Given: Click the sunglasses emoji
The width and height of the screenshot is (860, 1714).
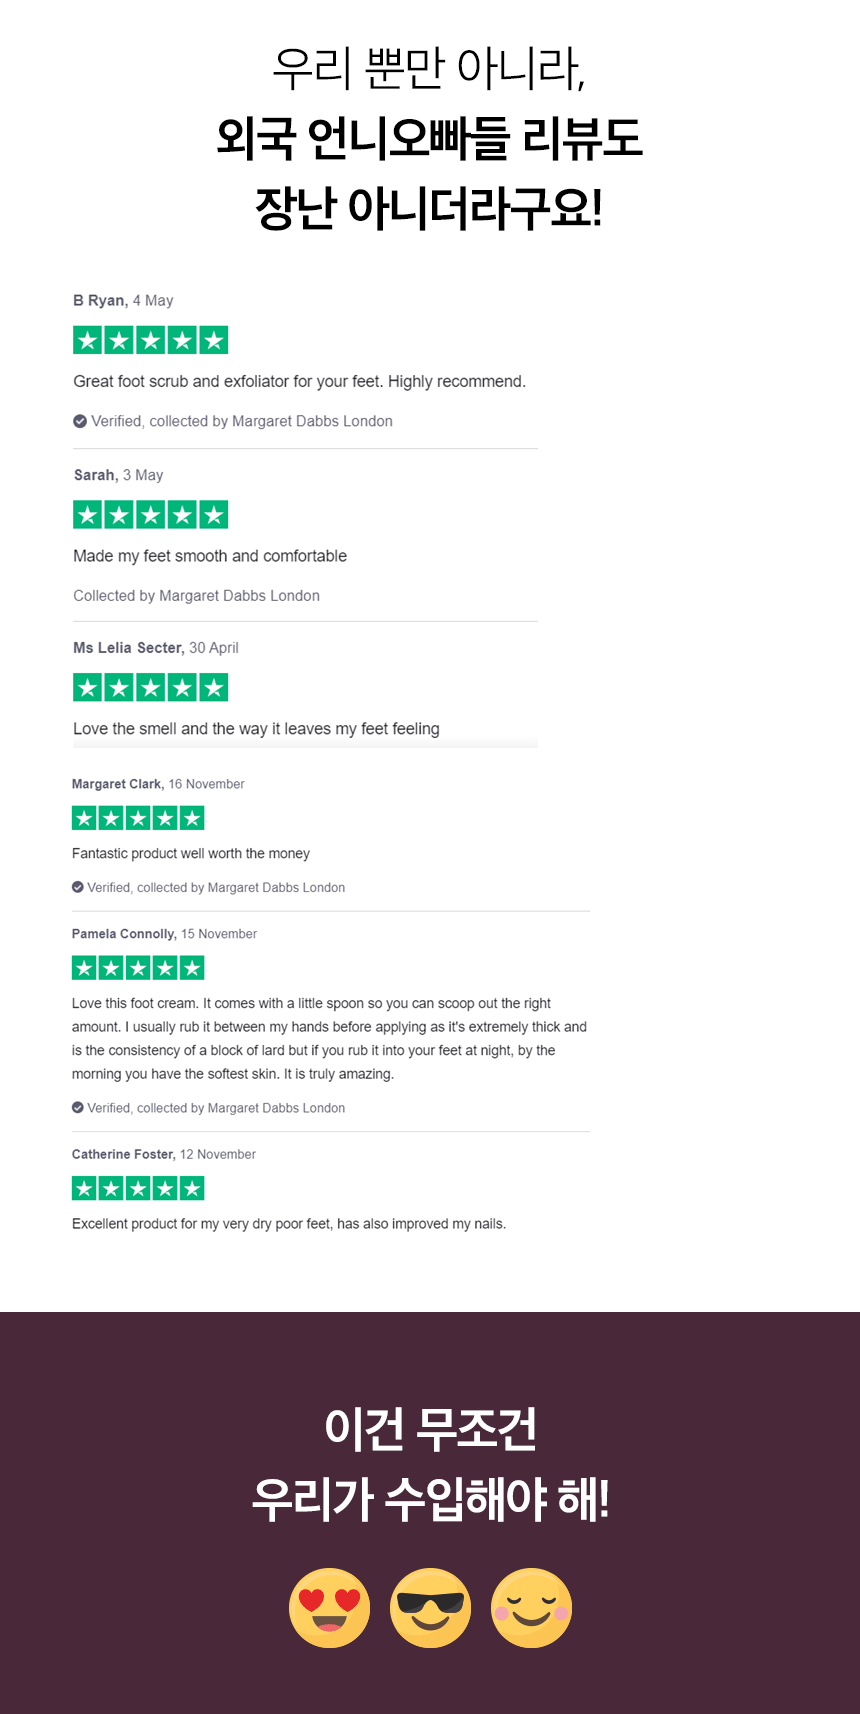Looking at the screenshot, I should [430, 1607].
